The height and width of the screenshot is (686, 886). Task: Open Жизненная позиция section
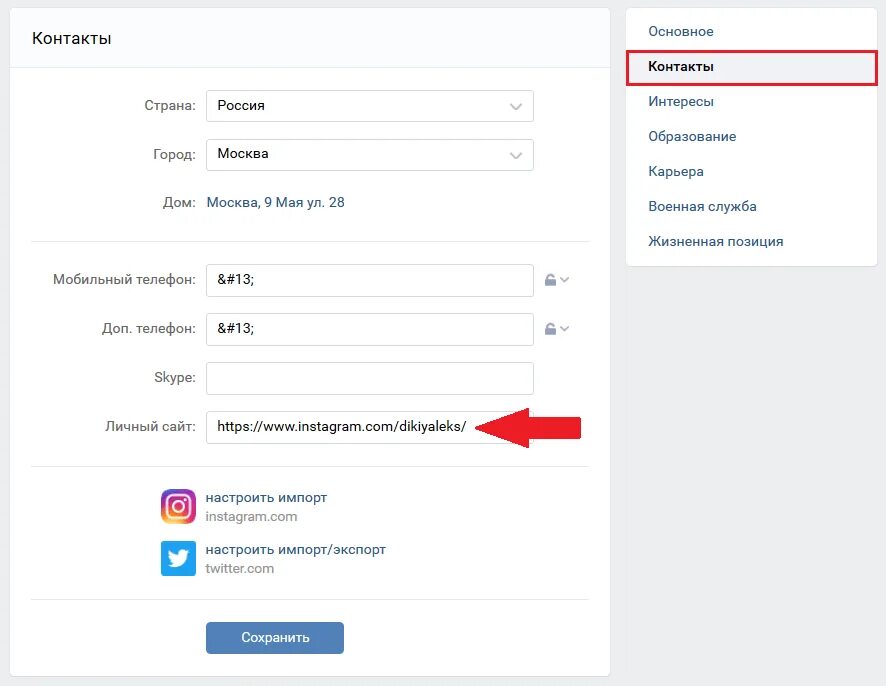pos(716,242)
